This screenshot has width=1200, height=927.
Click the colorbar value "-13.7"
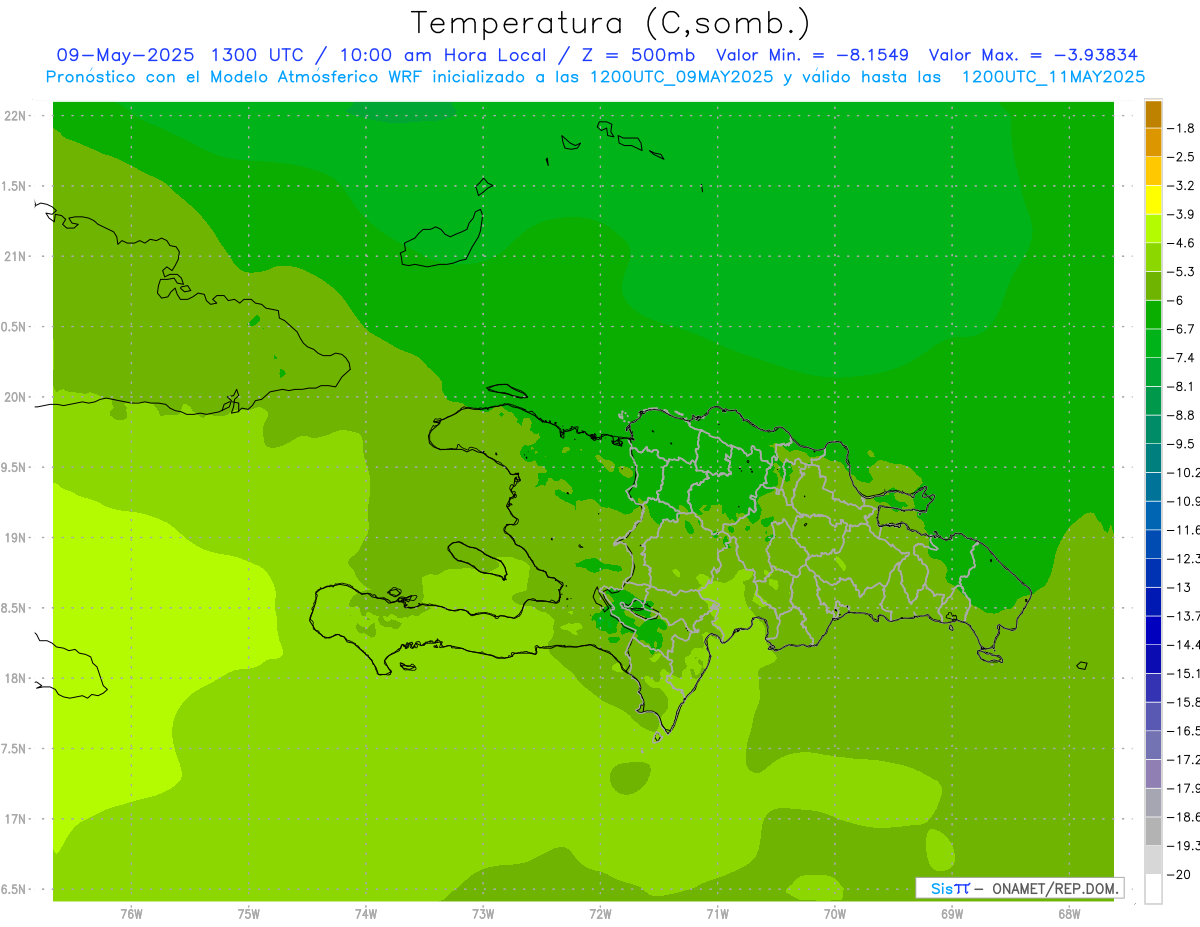click(1184, 616)
